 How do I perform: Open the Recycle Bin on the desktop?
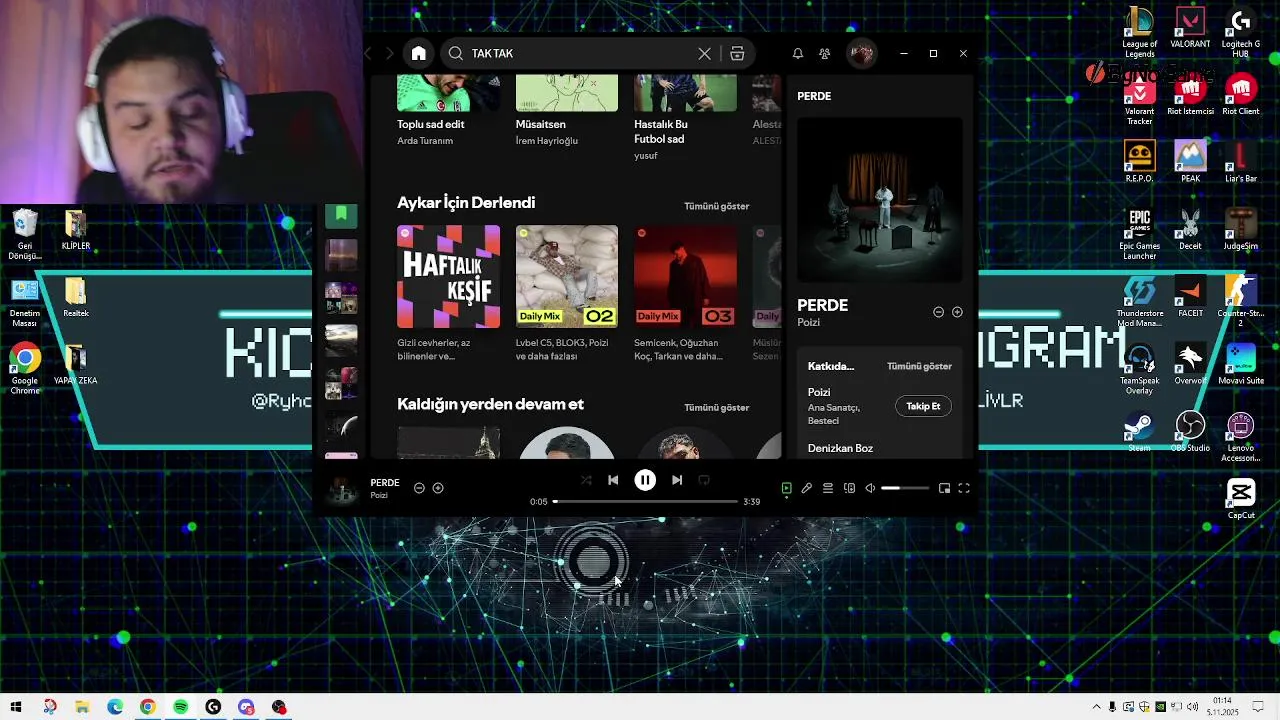pos(25,235)
